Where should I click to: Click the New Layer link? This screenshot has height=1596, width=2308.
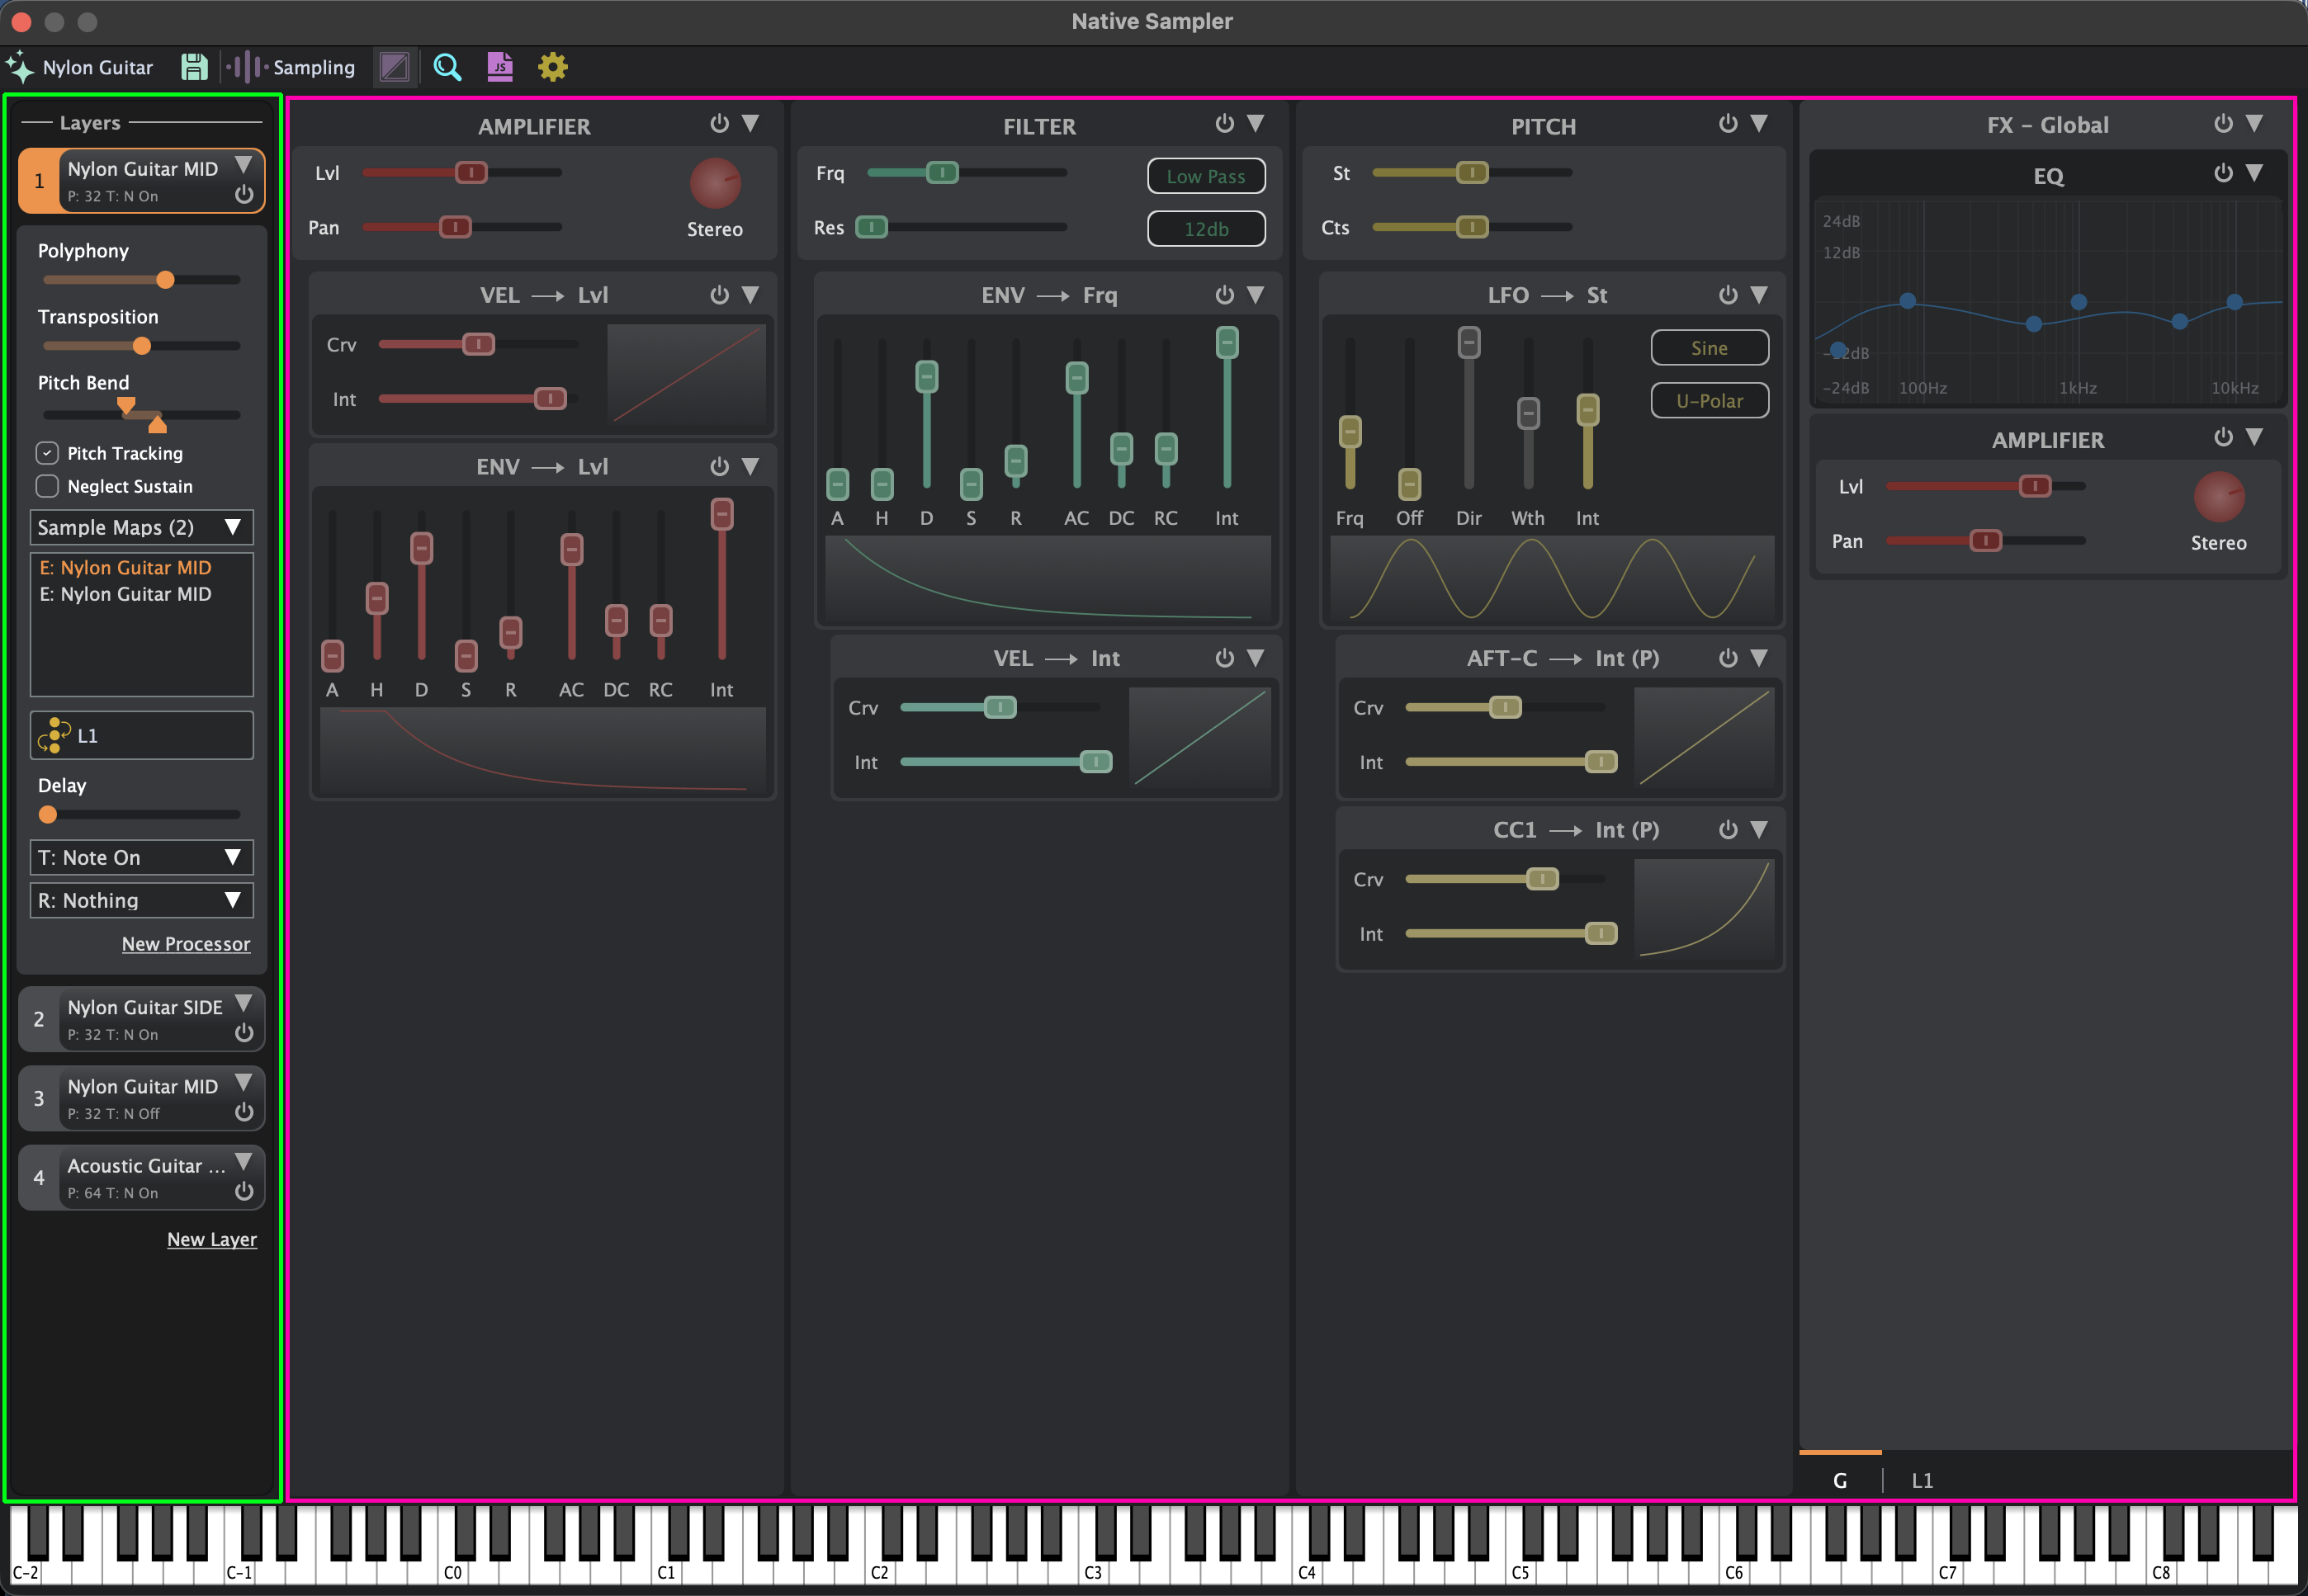tap(211, 1239)
